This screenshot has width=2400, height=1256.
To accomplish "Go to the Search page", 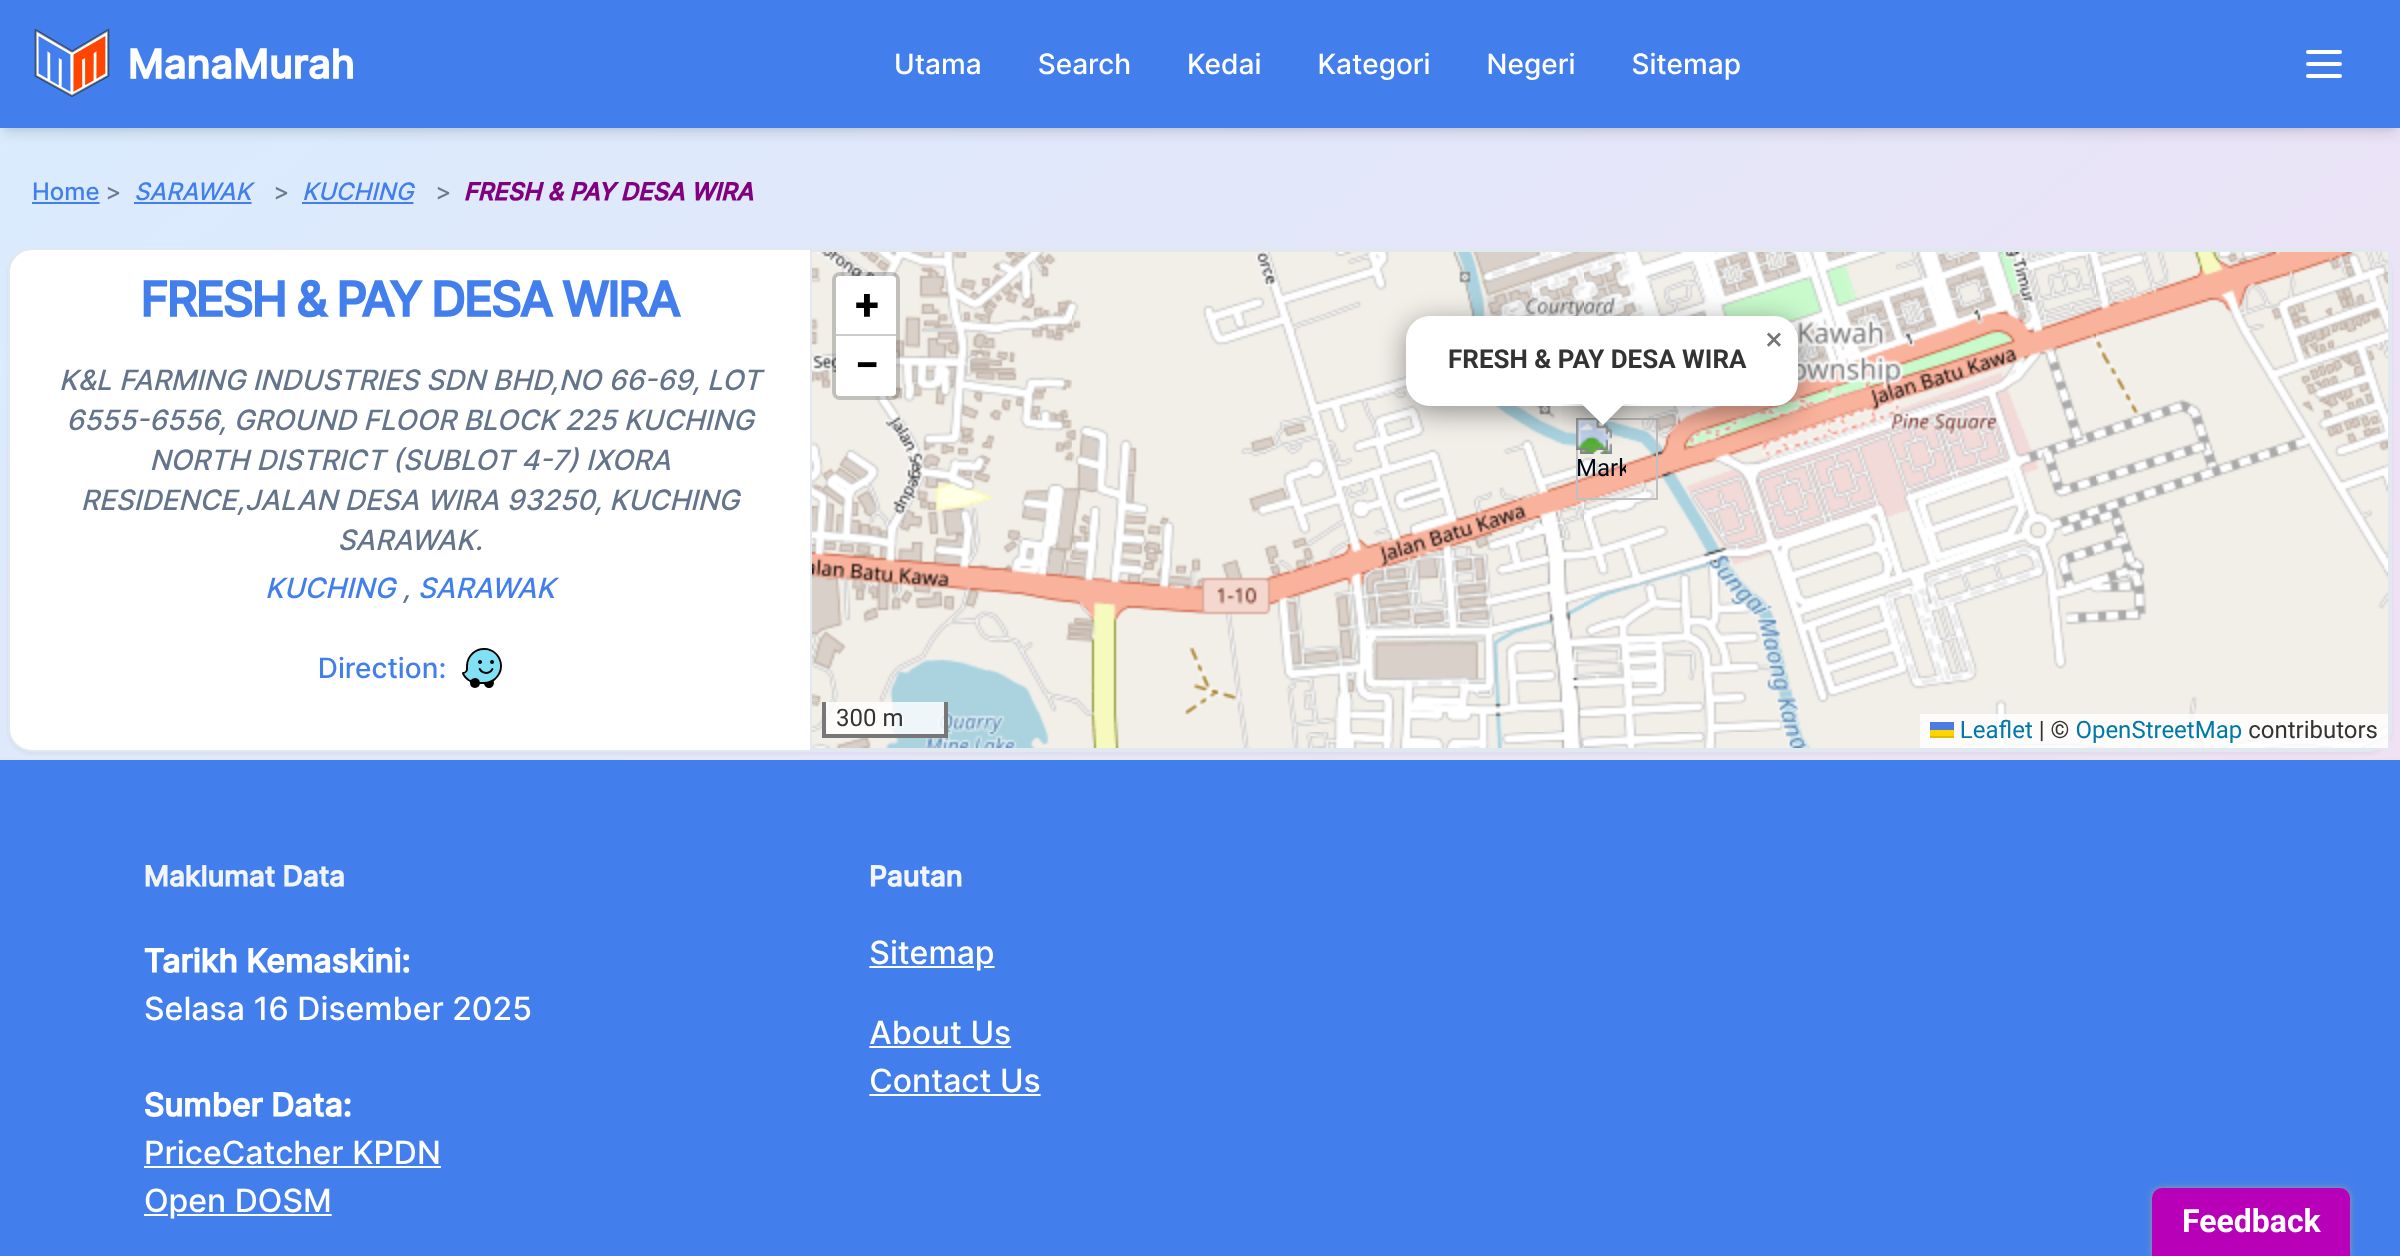I will [x=1083, y=64].
